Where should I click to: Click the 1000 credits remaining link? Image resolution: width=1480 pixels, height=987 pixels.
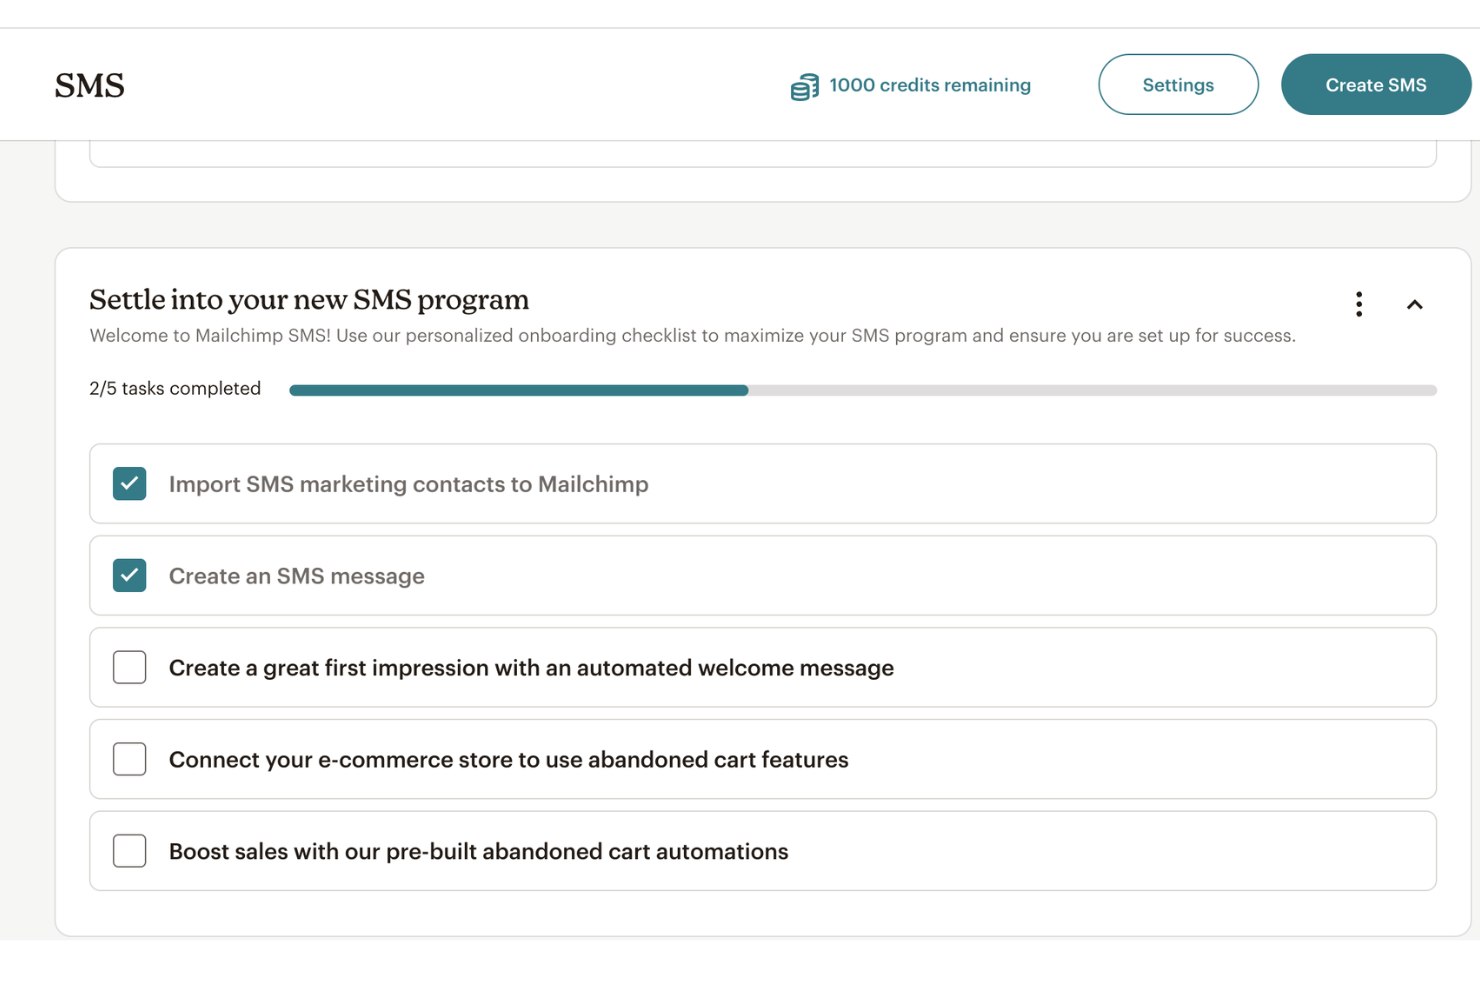(x=928, y=85)
